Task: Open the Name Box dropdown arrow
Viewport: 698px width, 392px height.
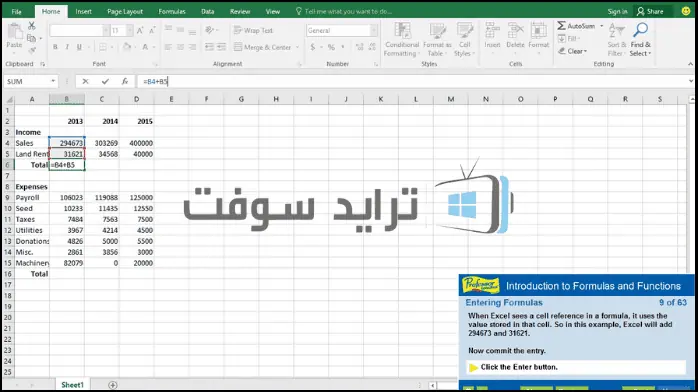Action: pos(53,81)
